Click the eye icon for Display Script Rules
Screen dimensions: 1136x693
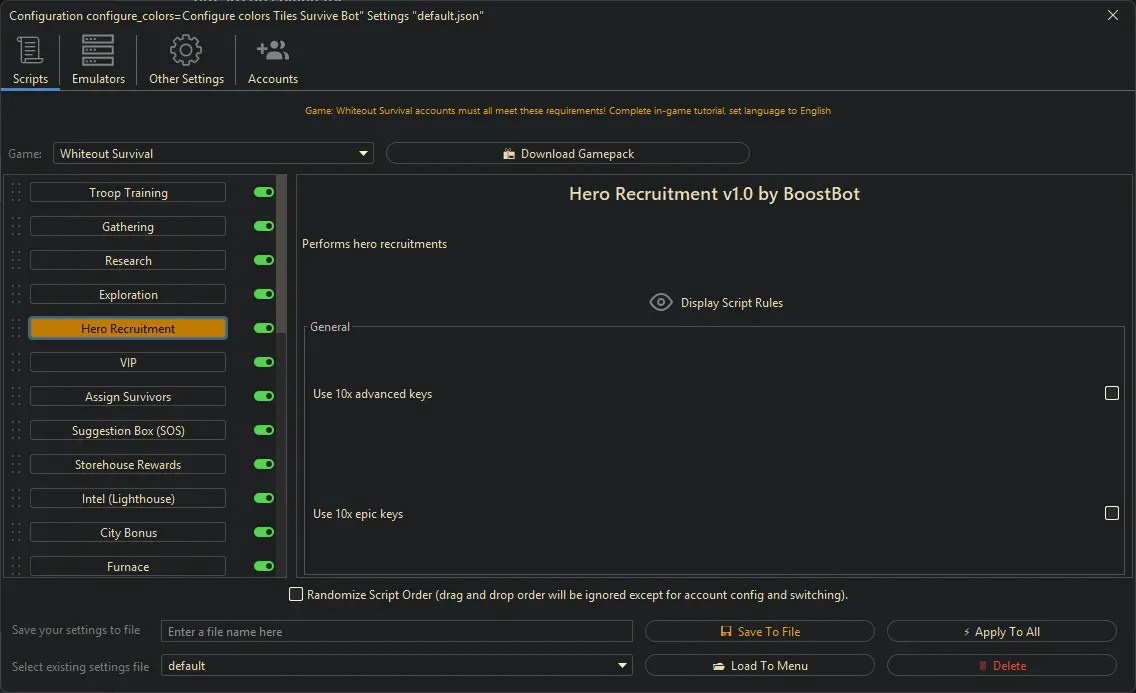pyautogui.click(x=661, y=302)
